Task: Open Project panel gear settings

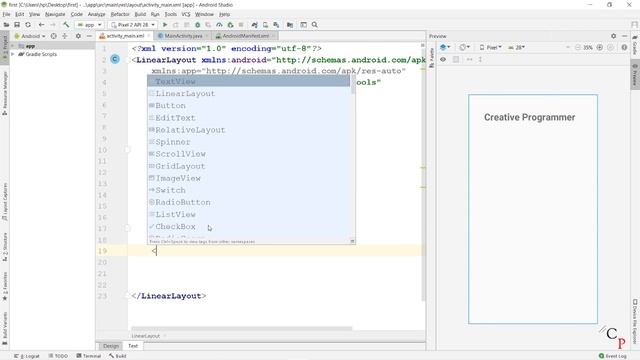Action: pyautogui.click(x=78, y=36)
